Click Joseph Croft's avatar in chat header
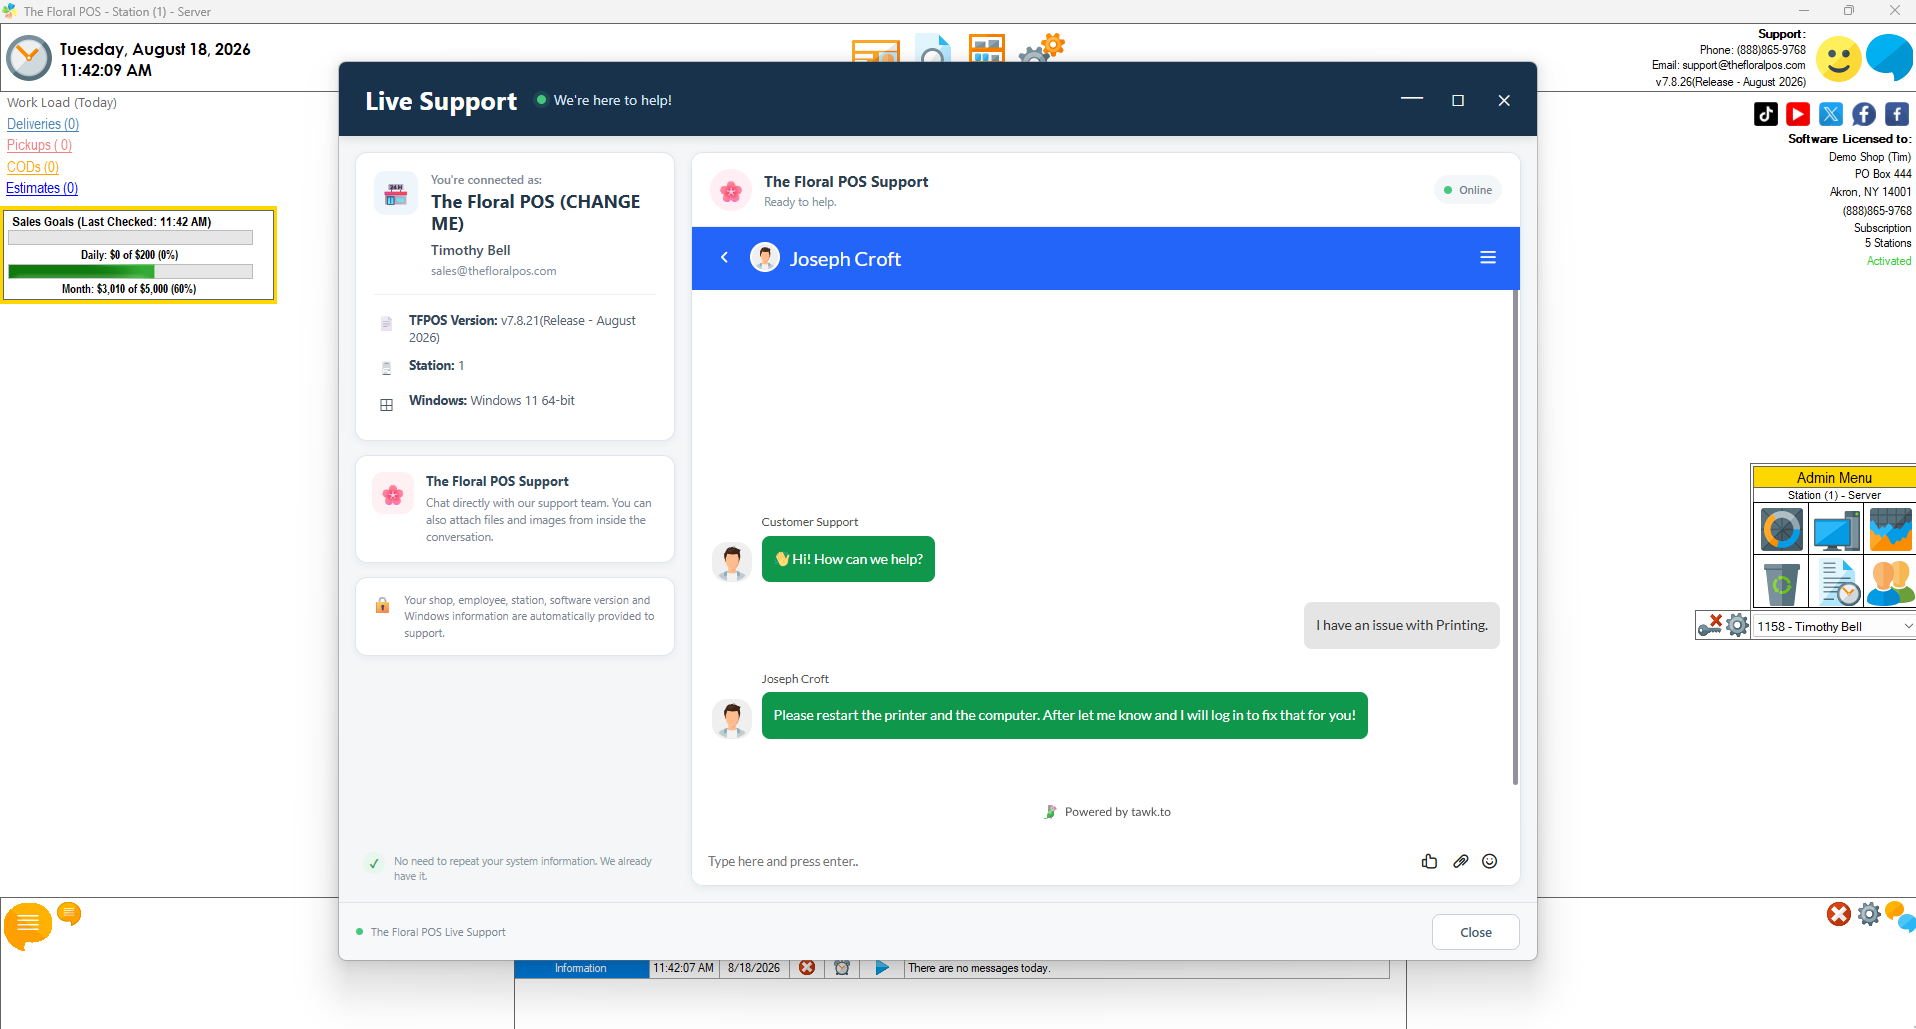 [x=765, y=258]
